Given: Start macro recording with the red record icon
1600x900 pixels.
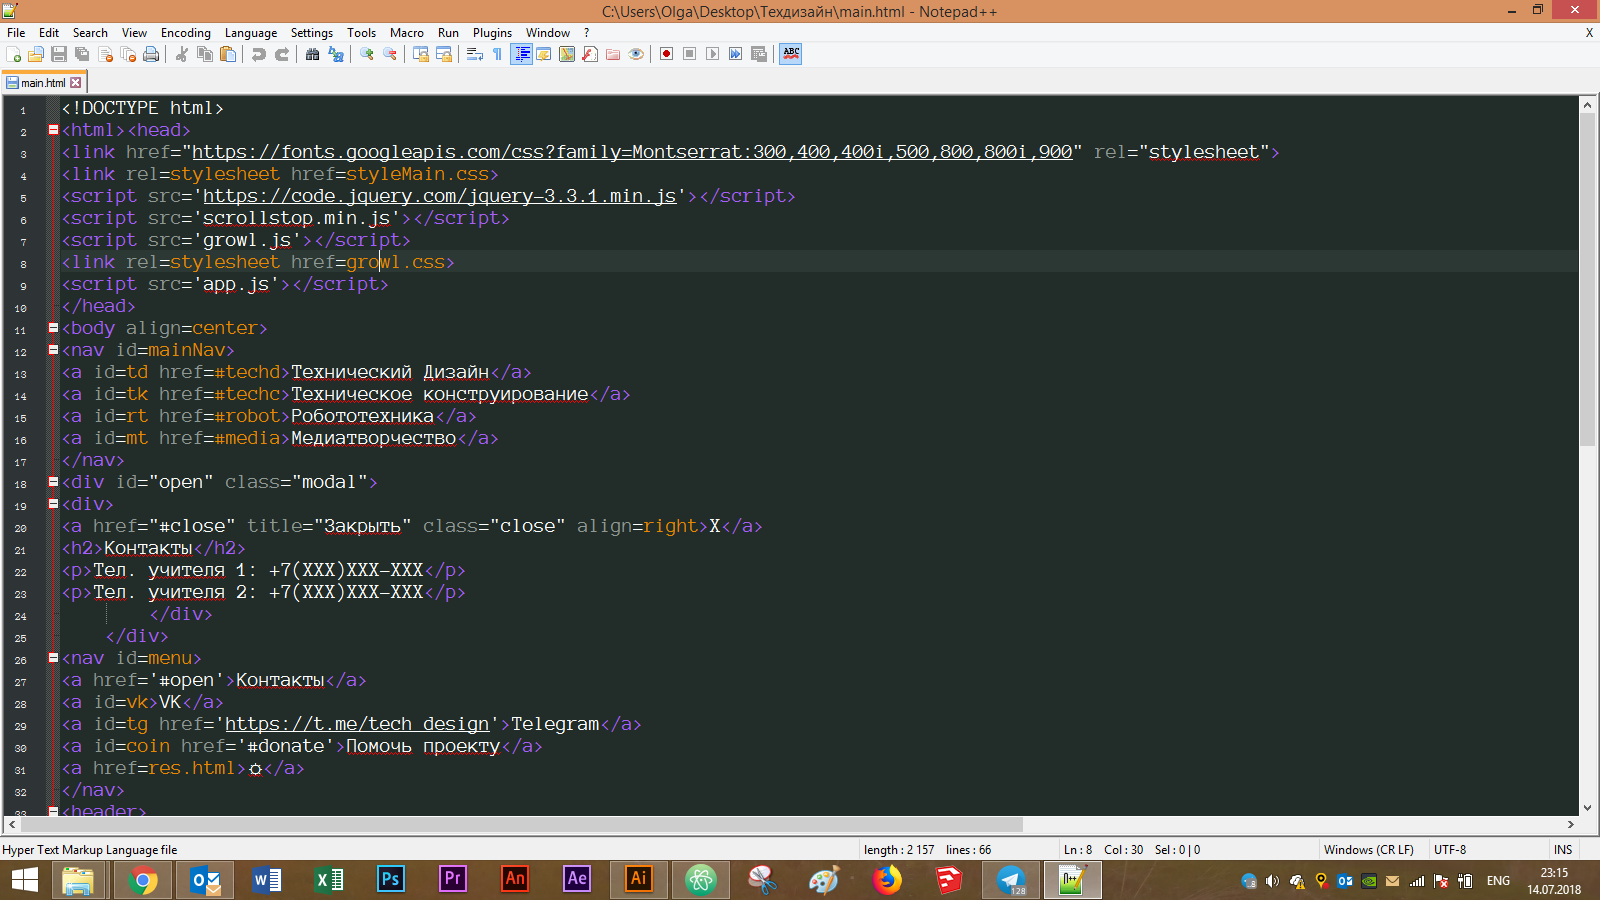Looking at the screenshot, I should pos(666,54).
